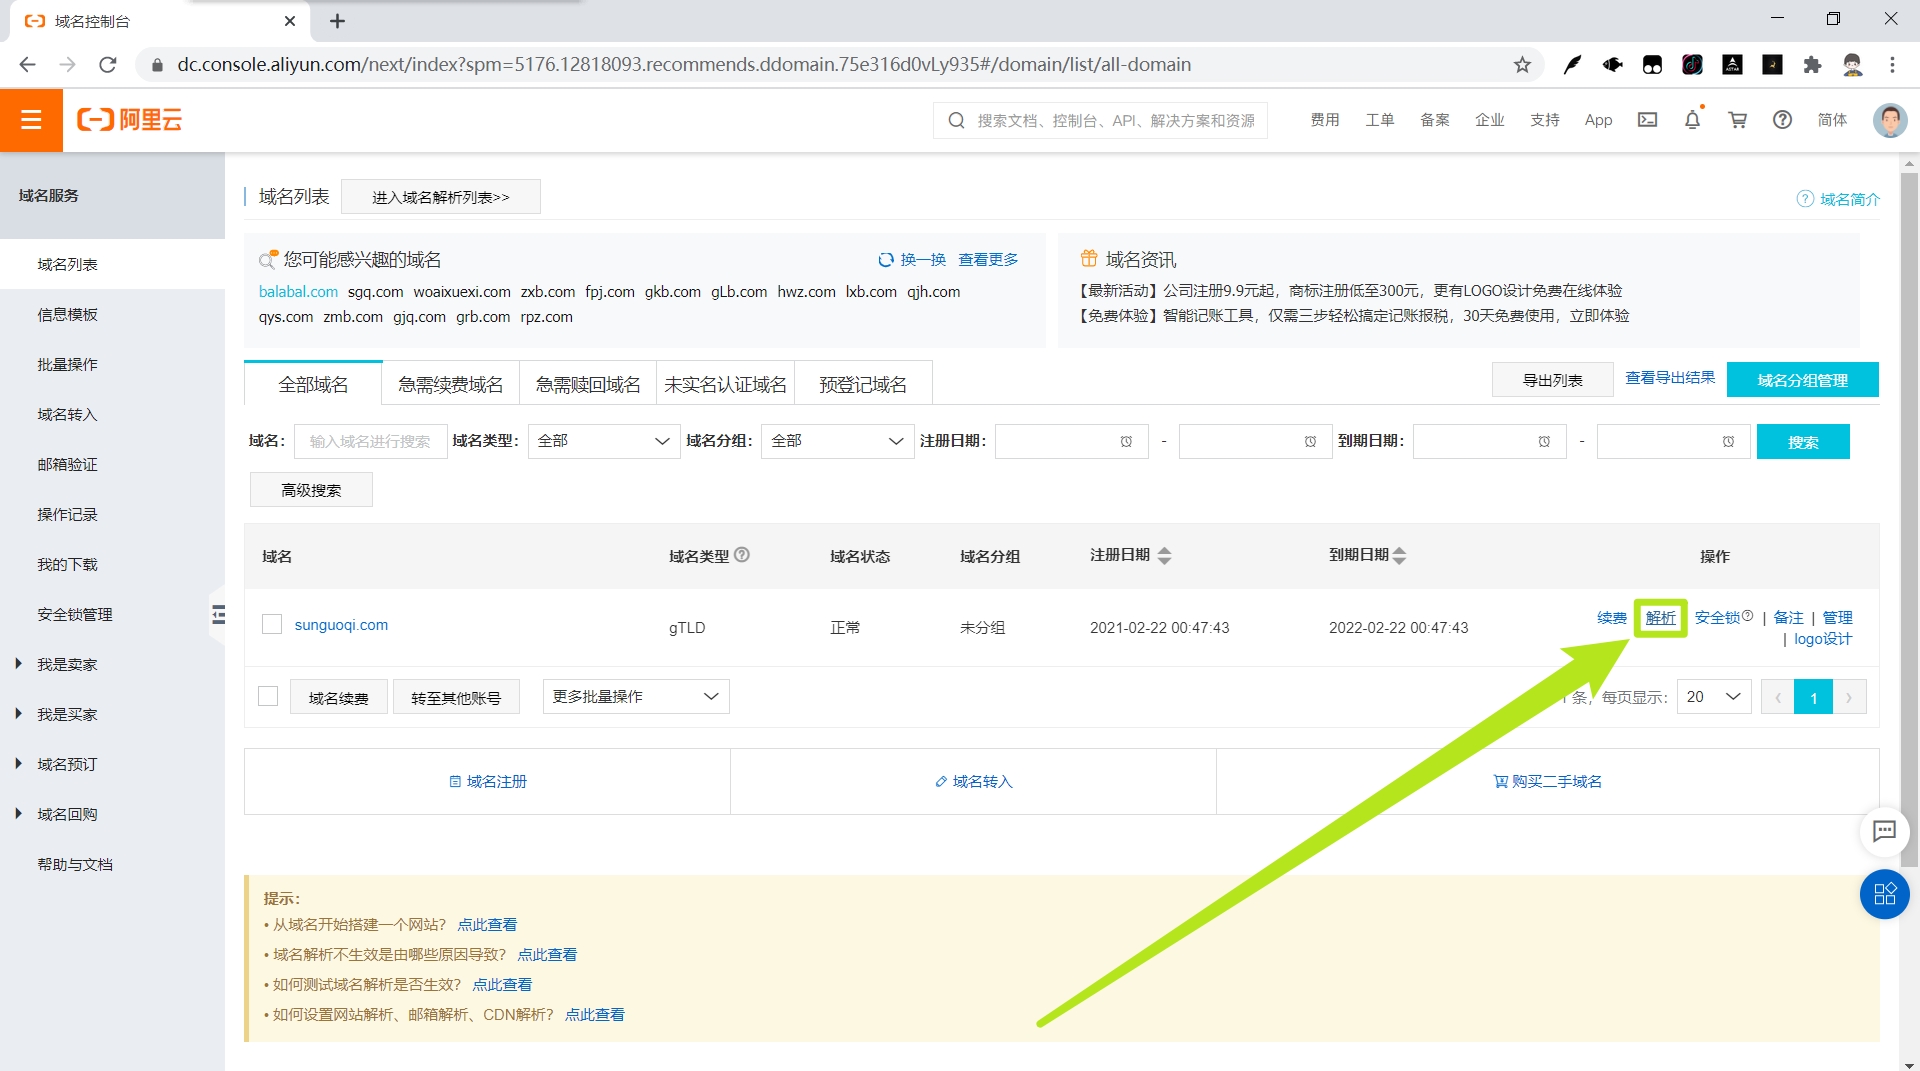Click the highlighted 解析 link
The image size is (1920, 1071).
click(x=1660, y=618)
